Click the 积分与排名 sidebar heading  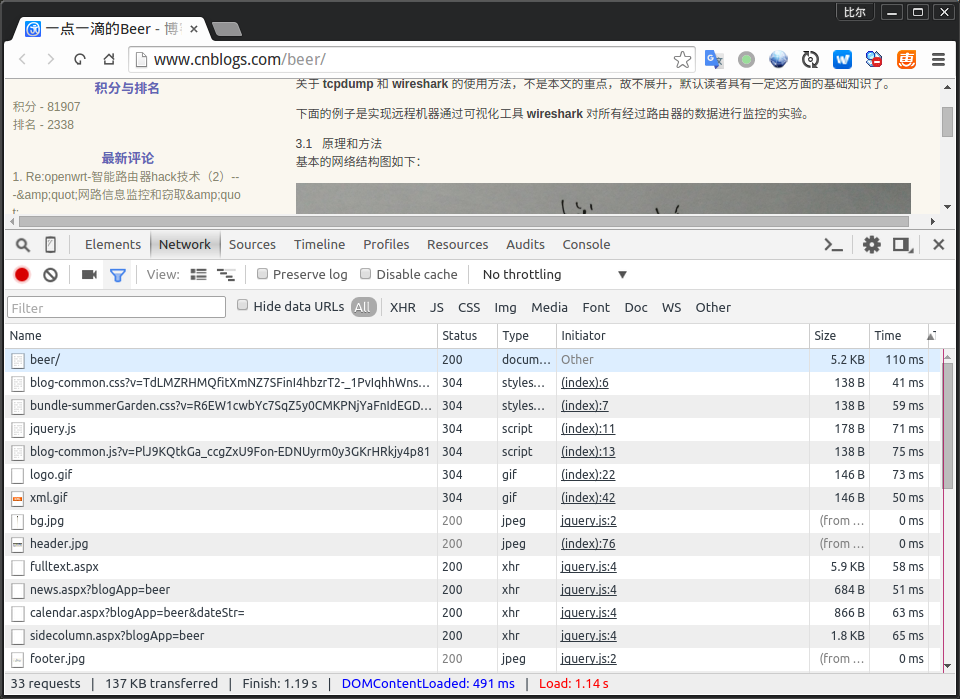[x=127, y=88]
